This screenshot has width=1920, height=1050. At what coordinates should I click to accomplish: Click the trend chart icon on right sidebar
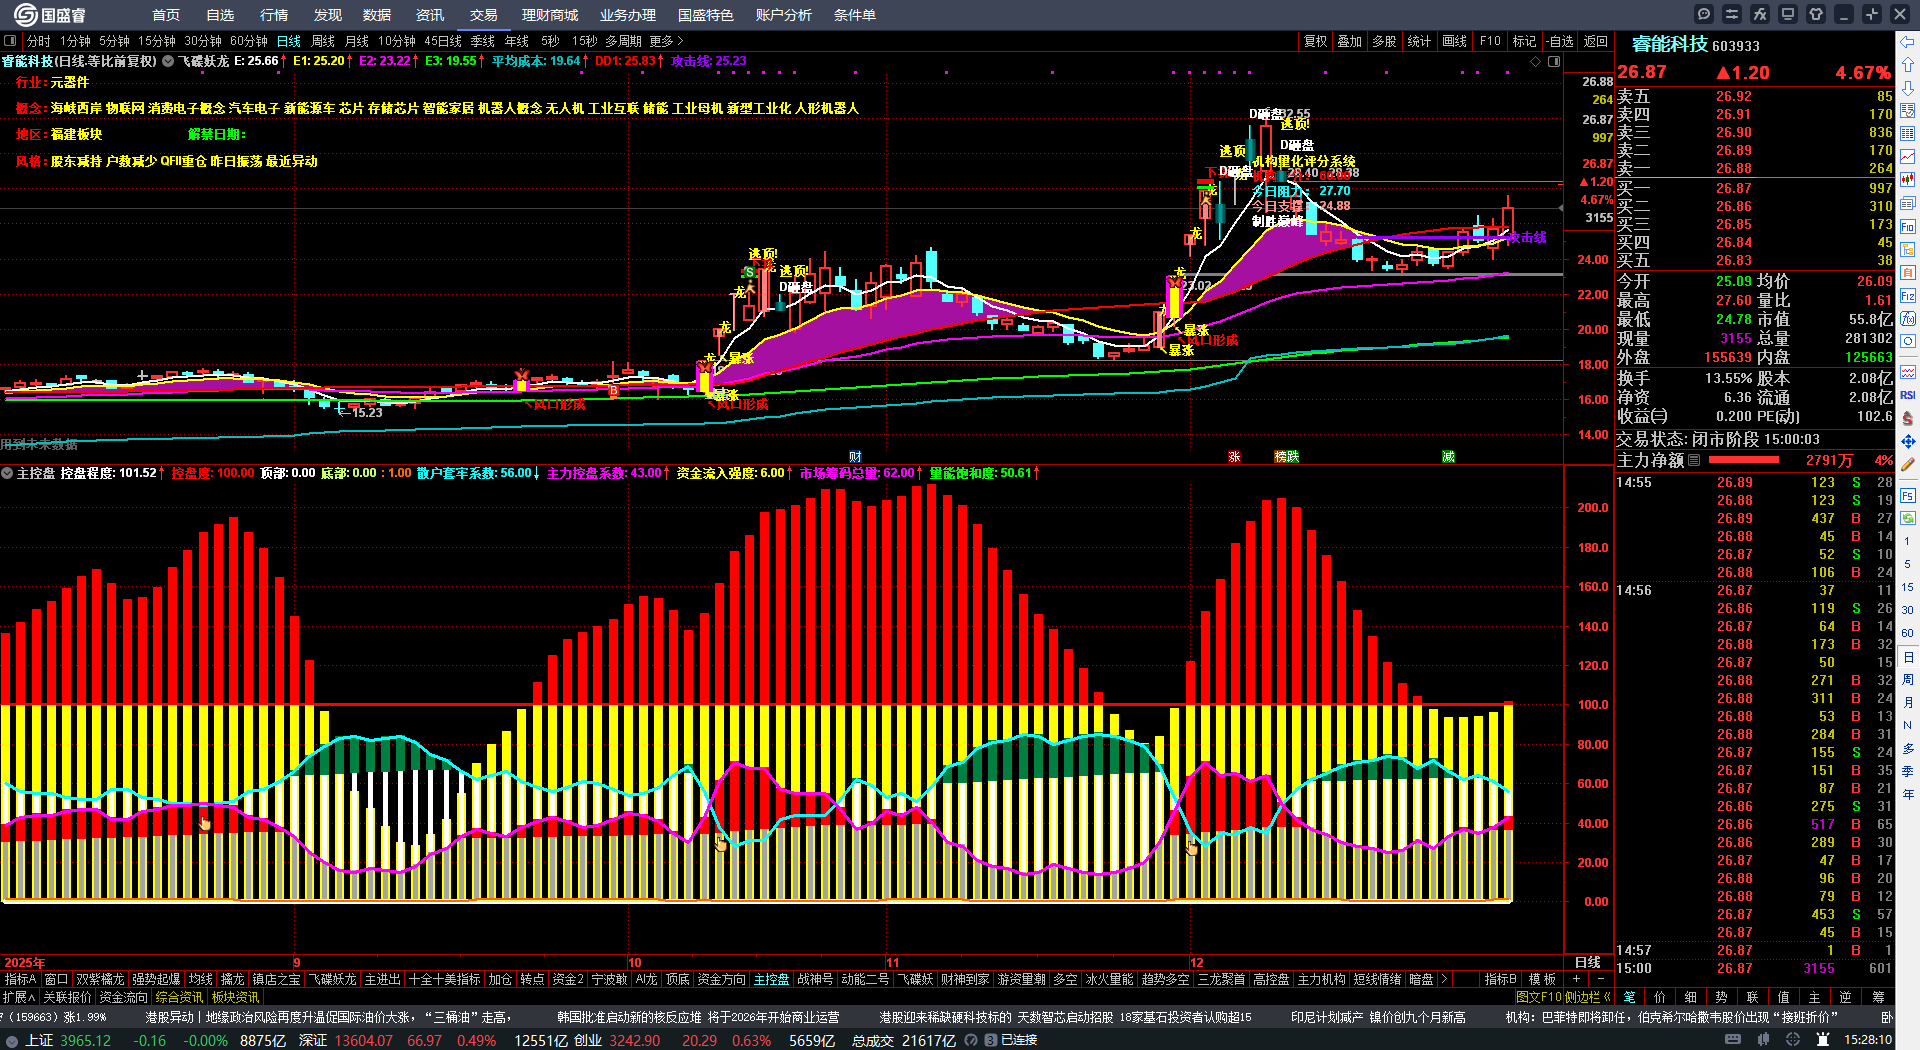pos(1908,156)
